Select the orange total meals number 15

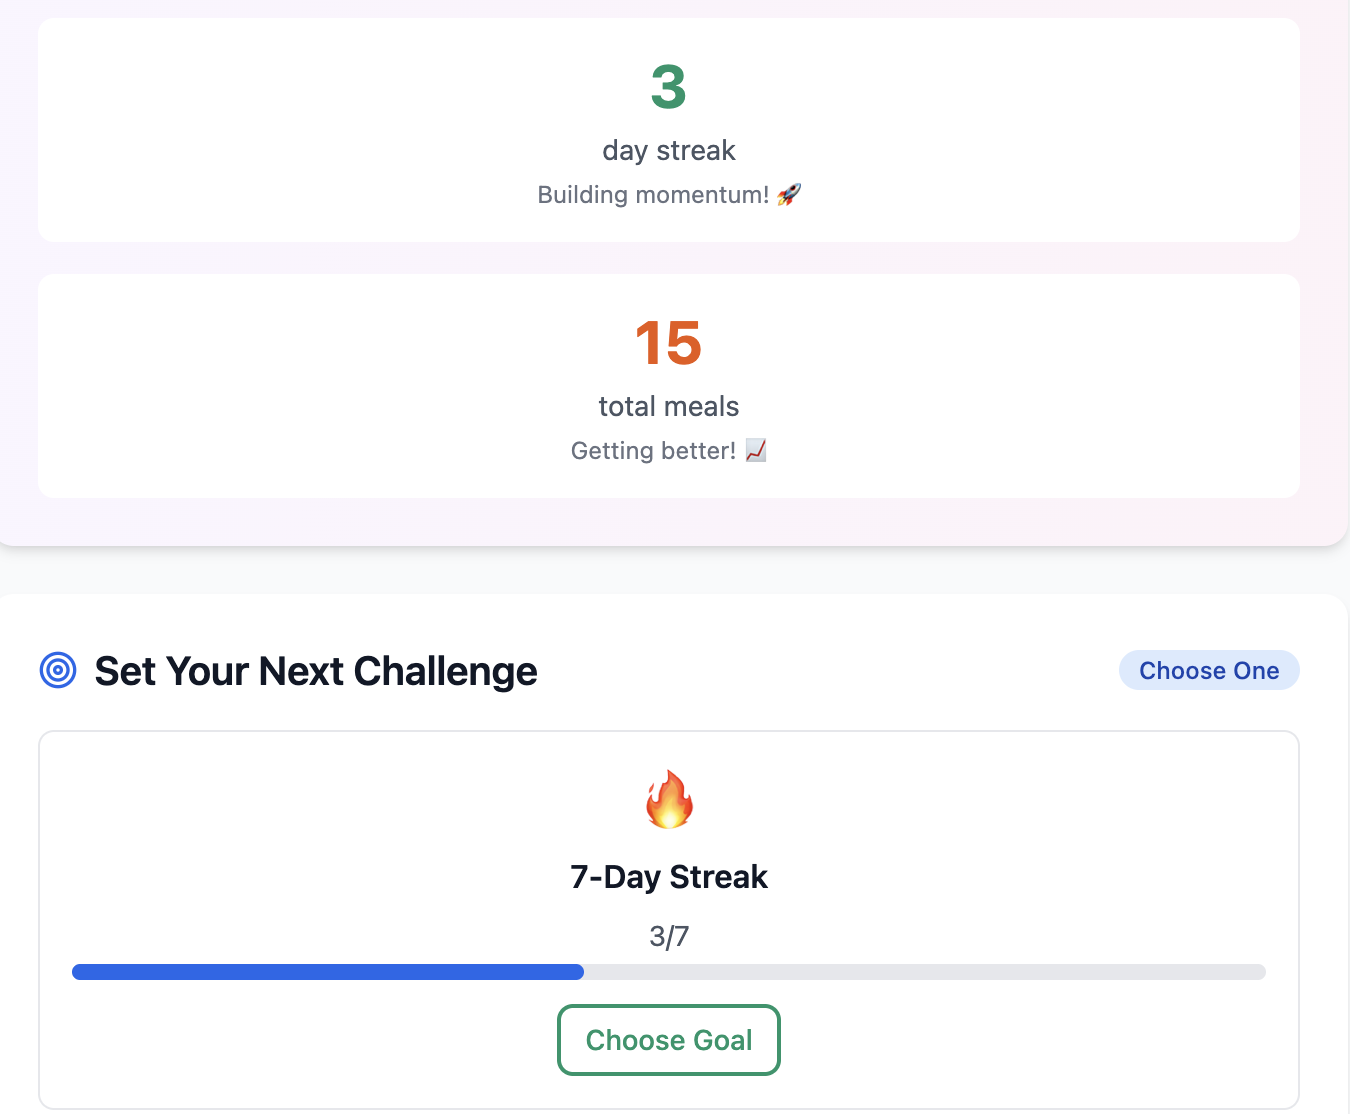[x=668, y=343]
